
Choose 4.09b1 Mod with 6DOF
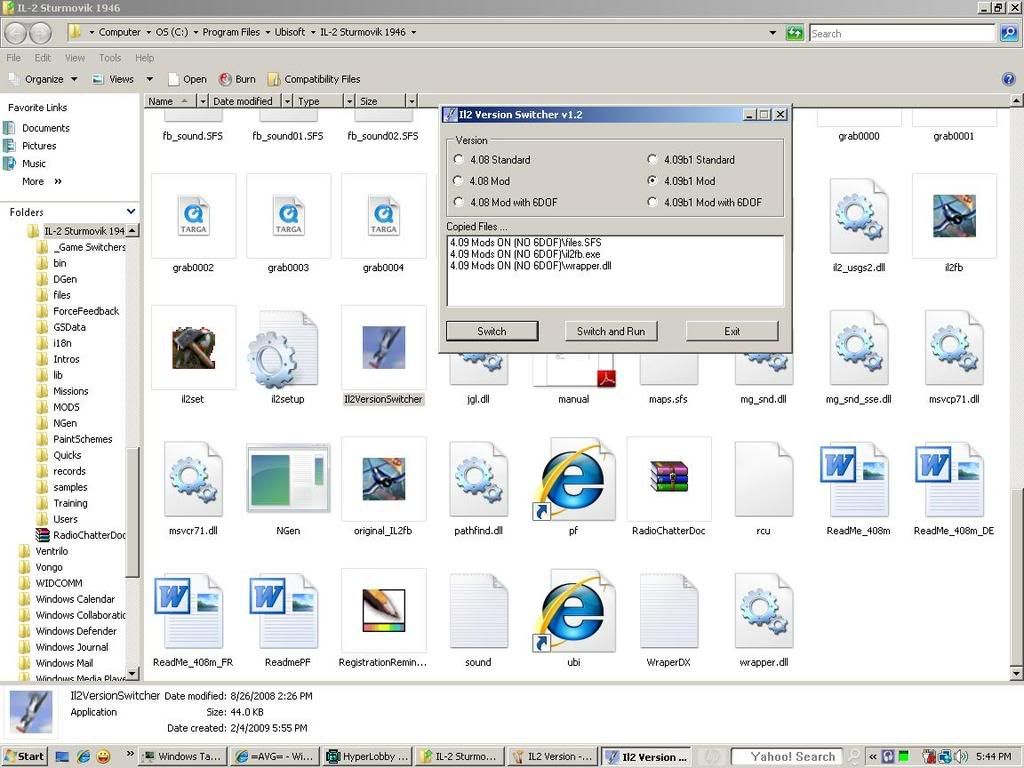pyautogui.click(x=653, y=202)
